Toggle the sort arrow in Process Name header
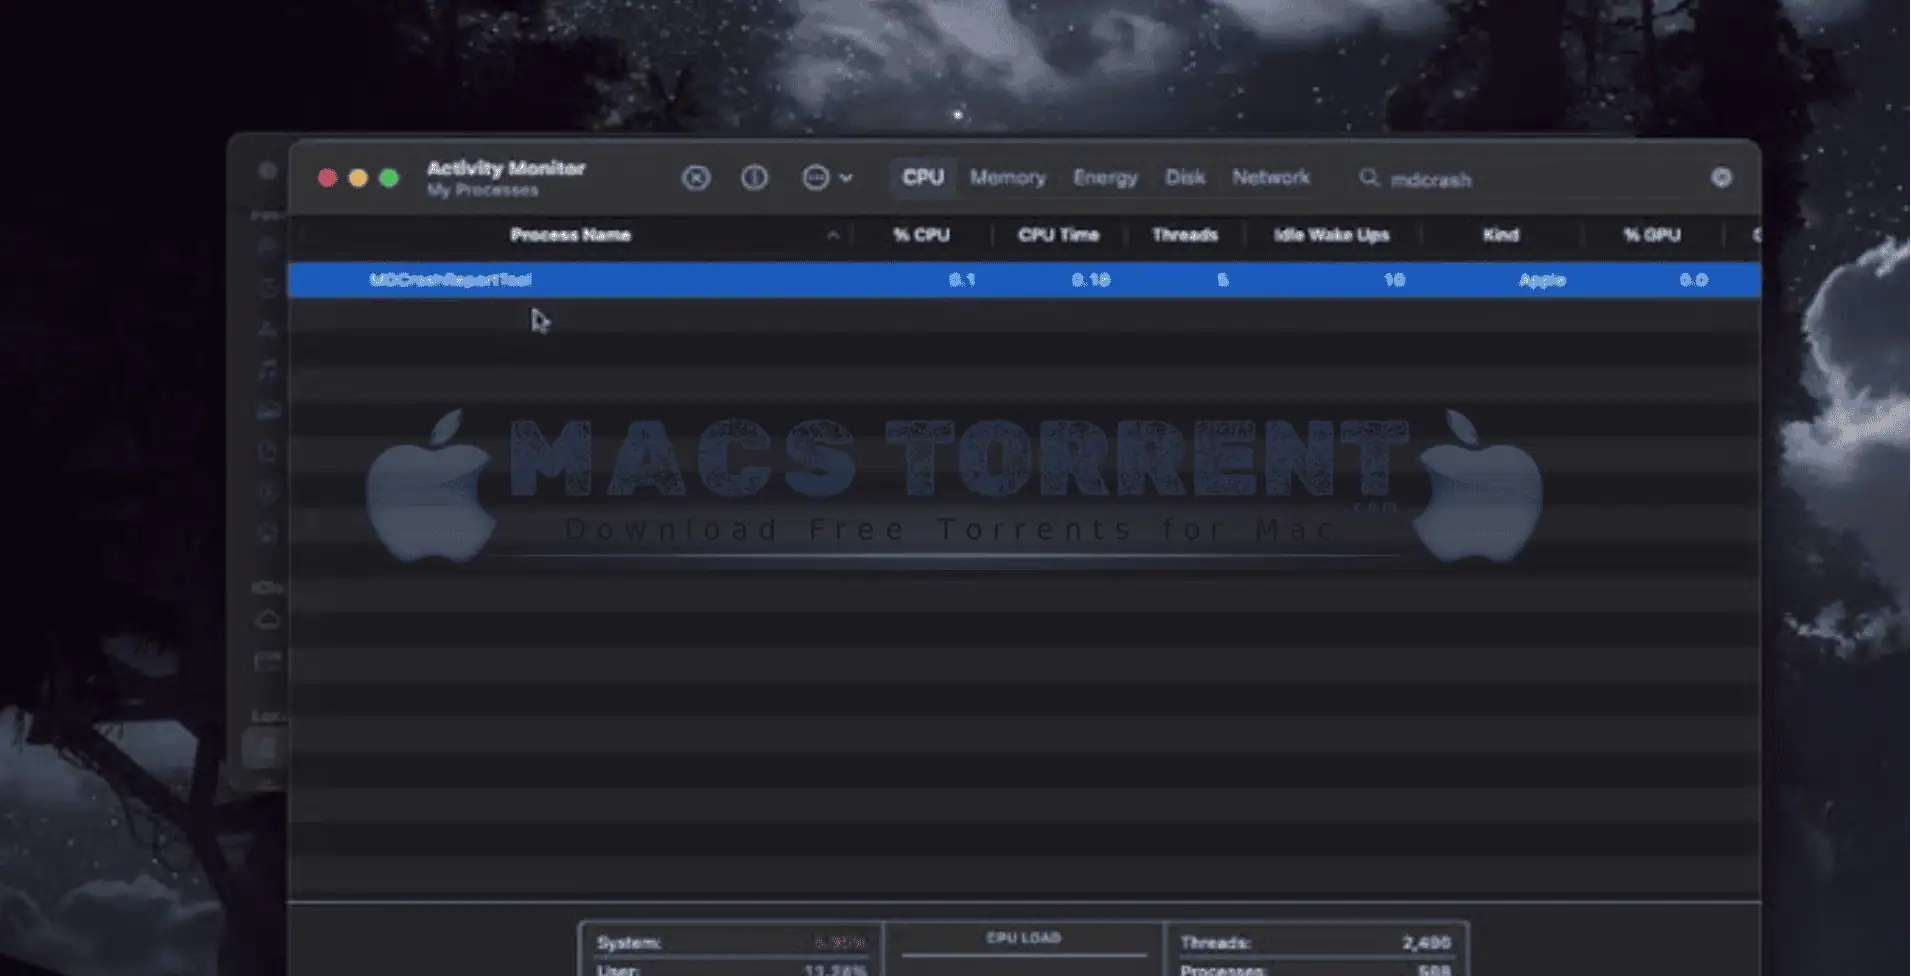Image resolution: width=1911 pixels, height=976 pixels. pos(833,236)
